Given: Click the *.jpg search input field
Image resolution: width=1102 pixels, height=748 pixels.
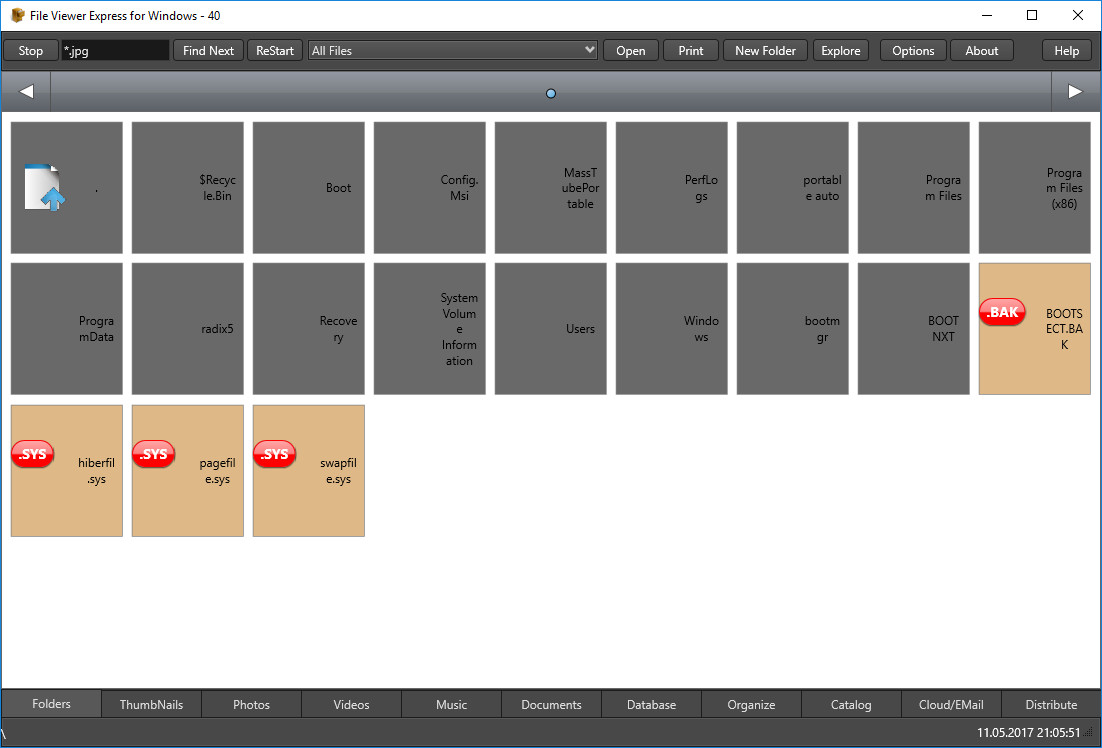Looking at the screenshot, I should click(x=115, y=50).
